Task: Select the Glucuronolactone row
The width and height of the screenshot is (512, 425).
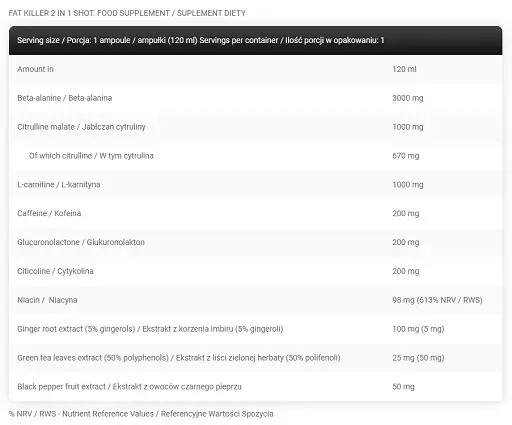Action: [256, 242]
